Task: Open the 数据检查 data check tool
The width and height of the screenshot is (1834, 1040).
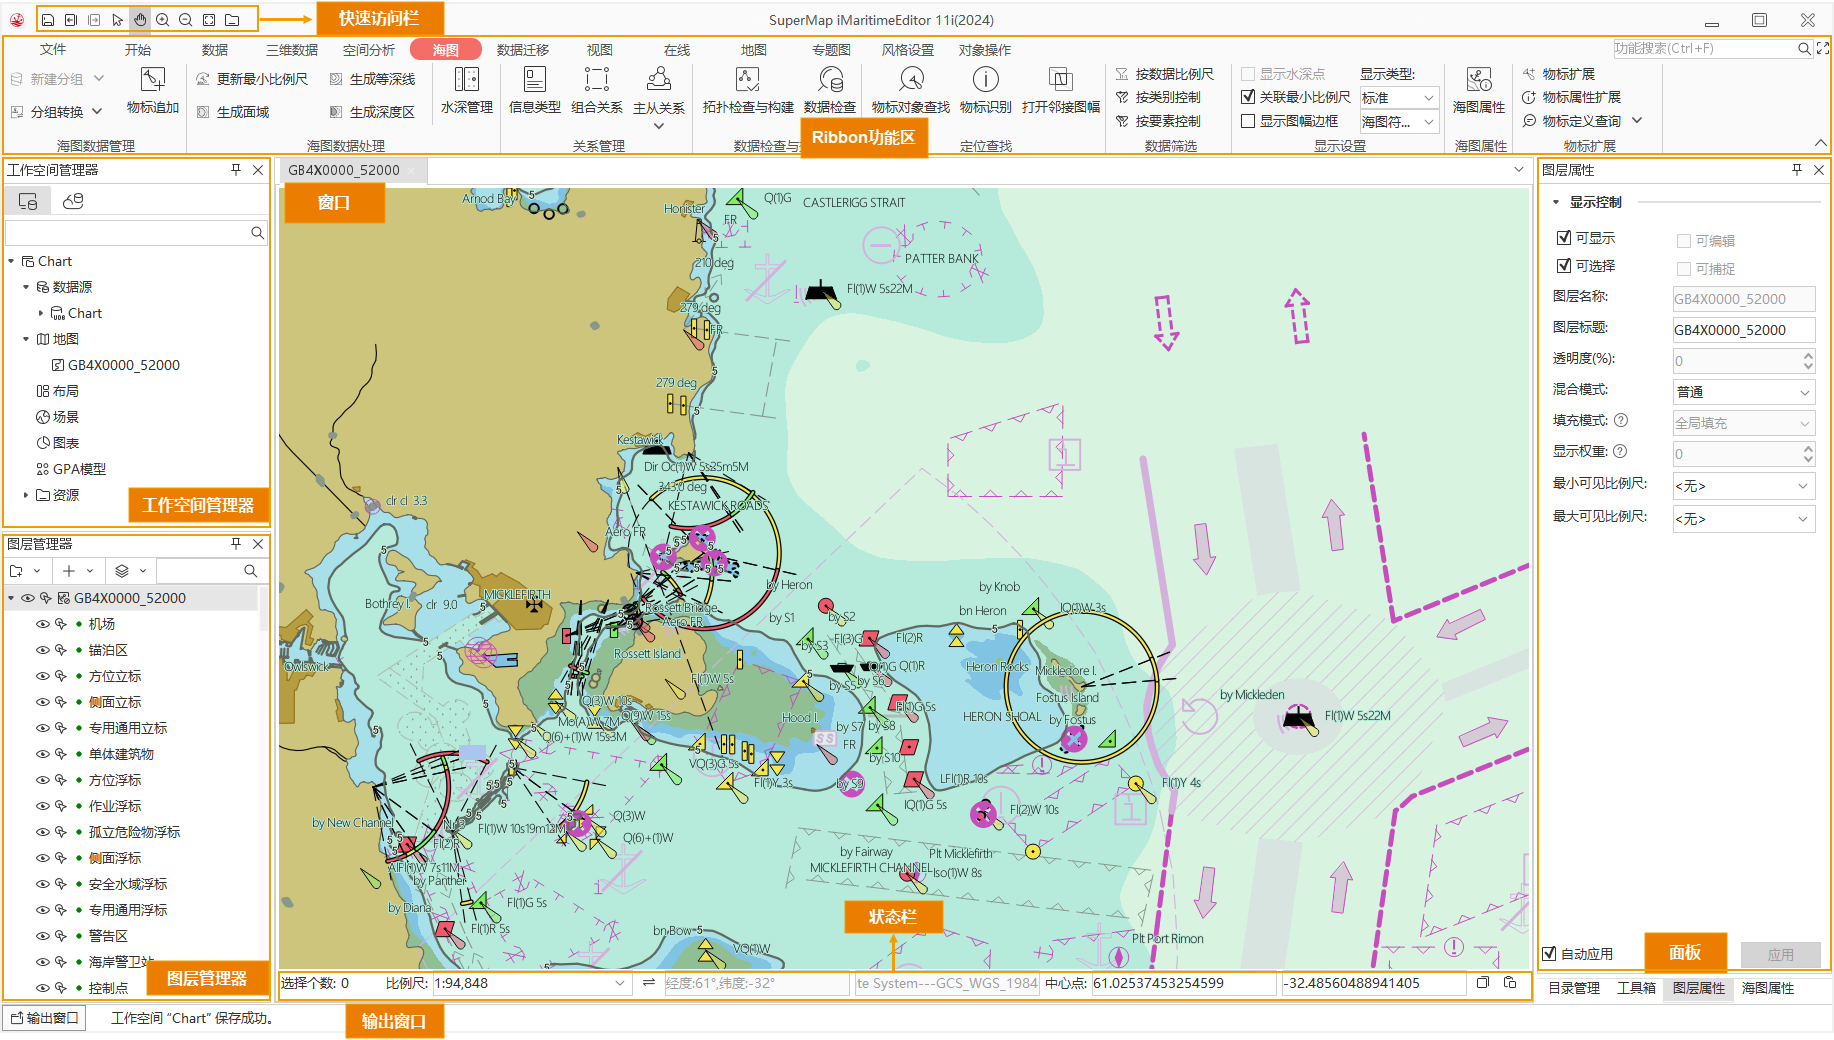Action: [829, 89]
